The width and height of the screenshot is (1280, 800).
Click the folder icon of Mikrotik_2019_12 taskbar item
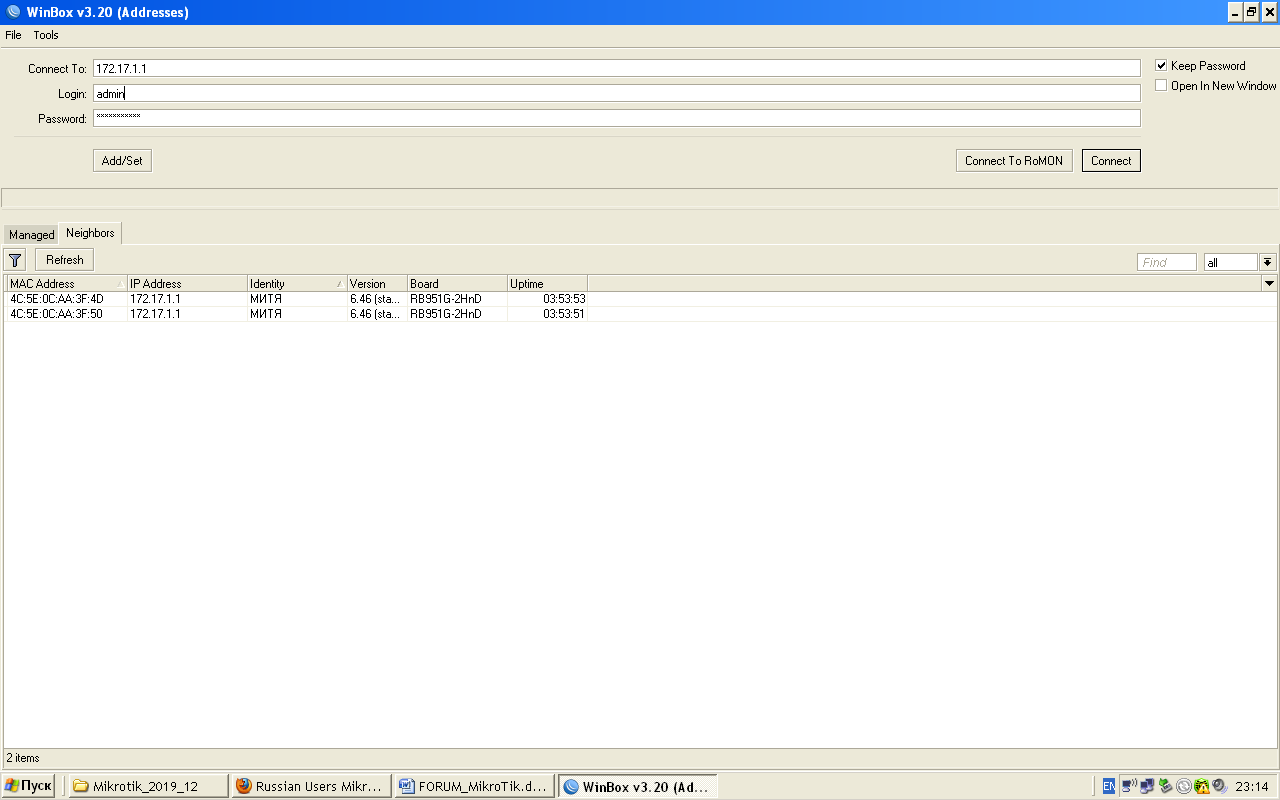pos(81,786)
